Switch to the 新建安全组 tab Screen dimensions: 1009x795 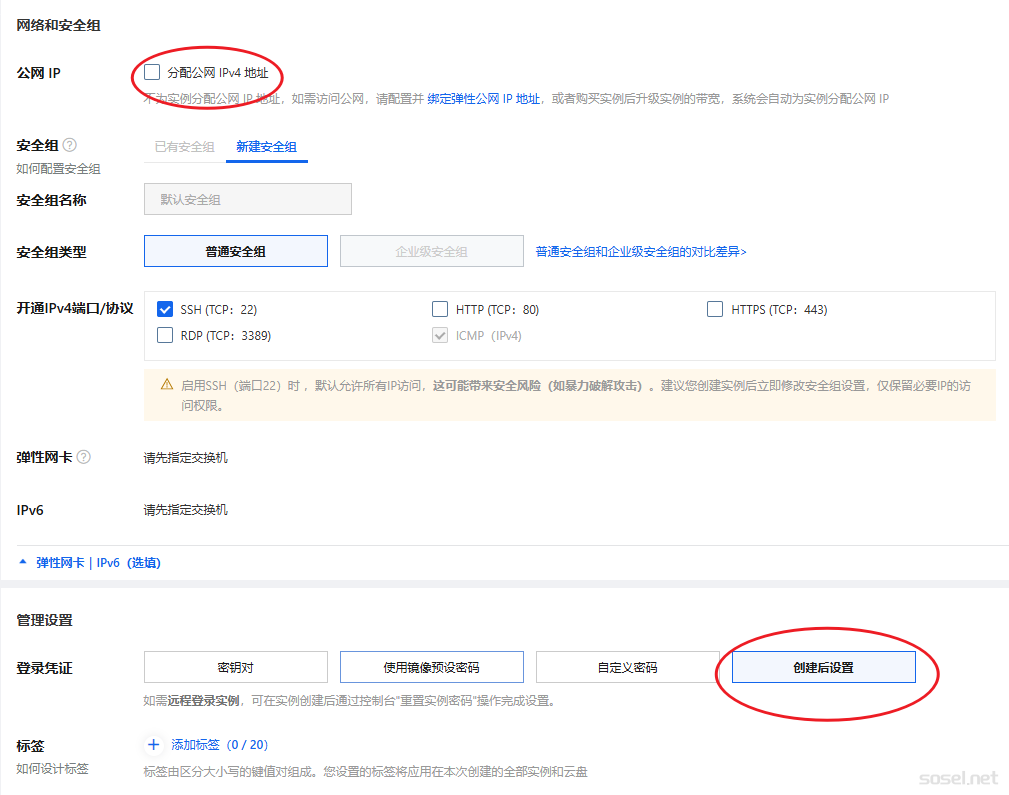point(266,147)
